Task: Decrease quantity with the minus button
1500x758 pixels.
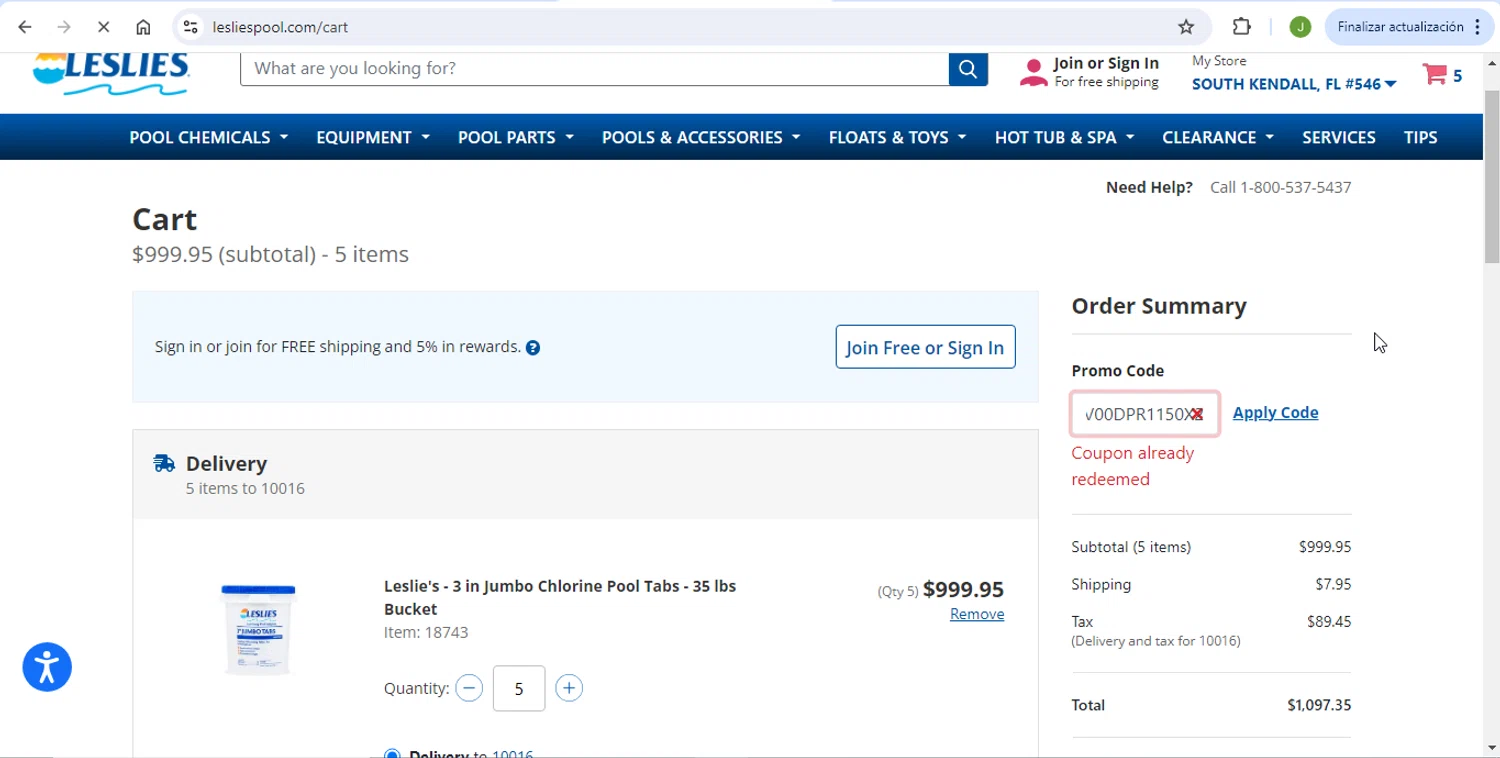Action: (469, 688)
